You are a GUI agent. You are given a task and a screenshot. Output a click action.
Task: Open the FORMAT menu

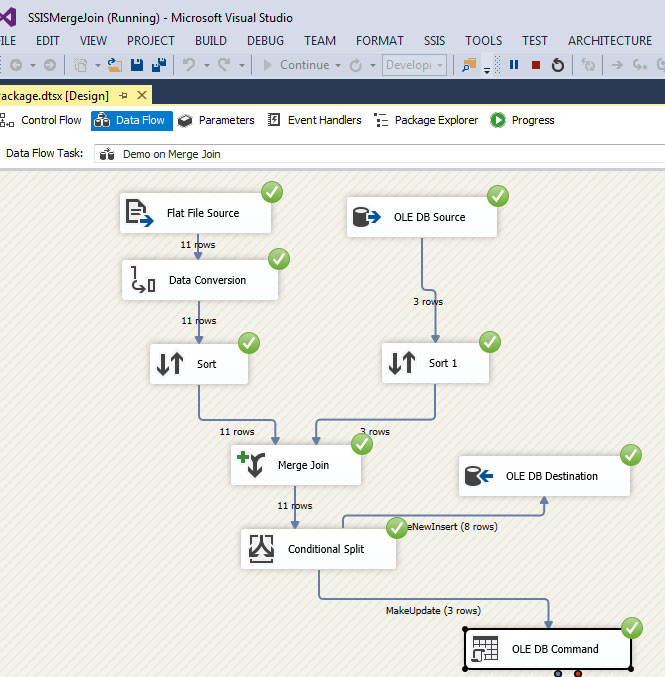(380, 41)
